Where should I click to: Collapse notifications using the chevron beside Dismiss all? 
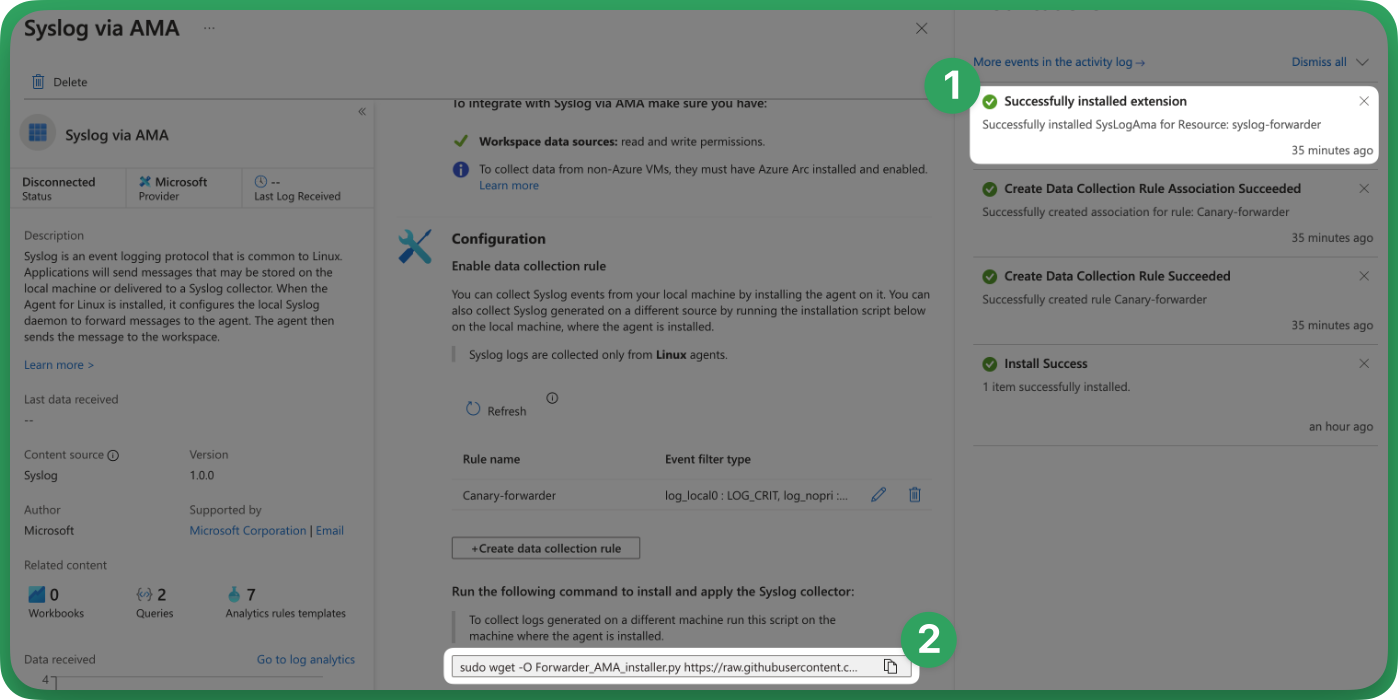[x=1362, y=62]
